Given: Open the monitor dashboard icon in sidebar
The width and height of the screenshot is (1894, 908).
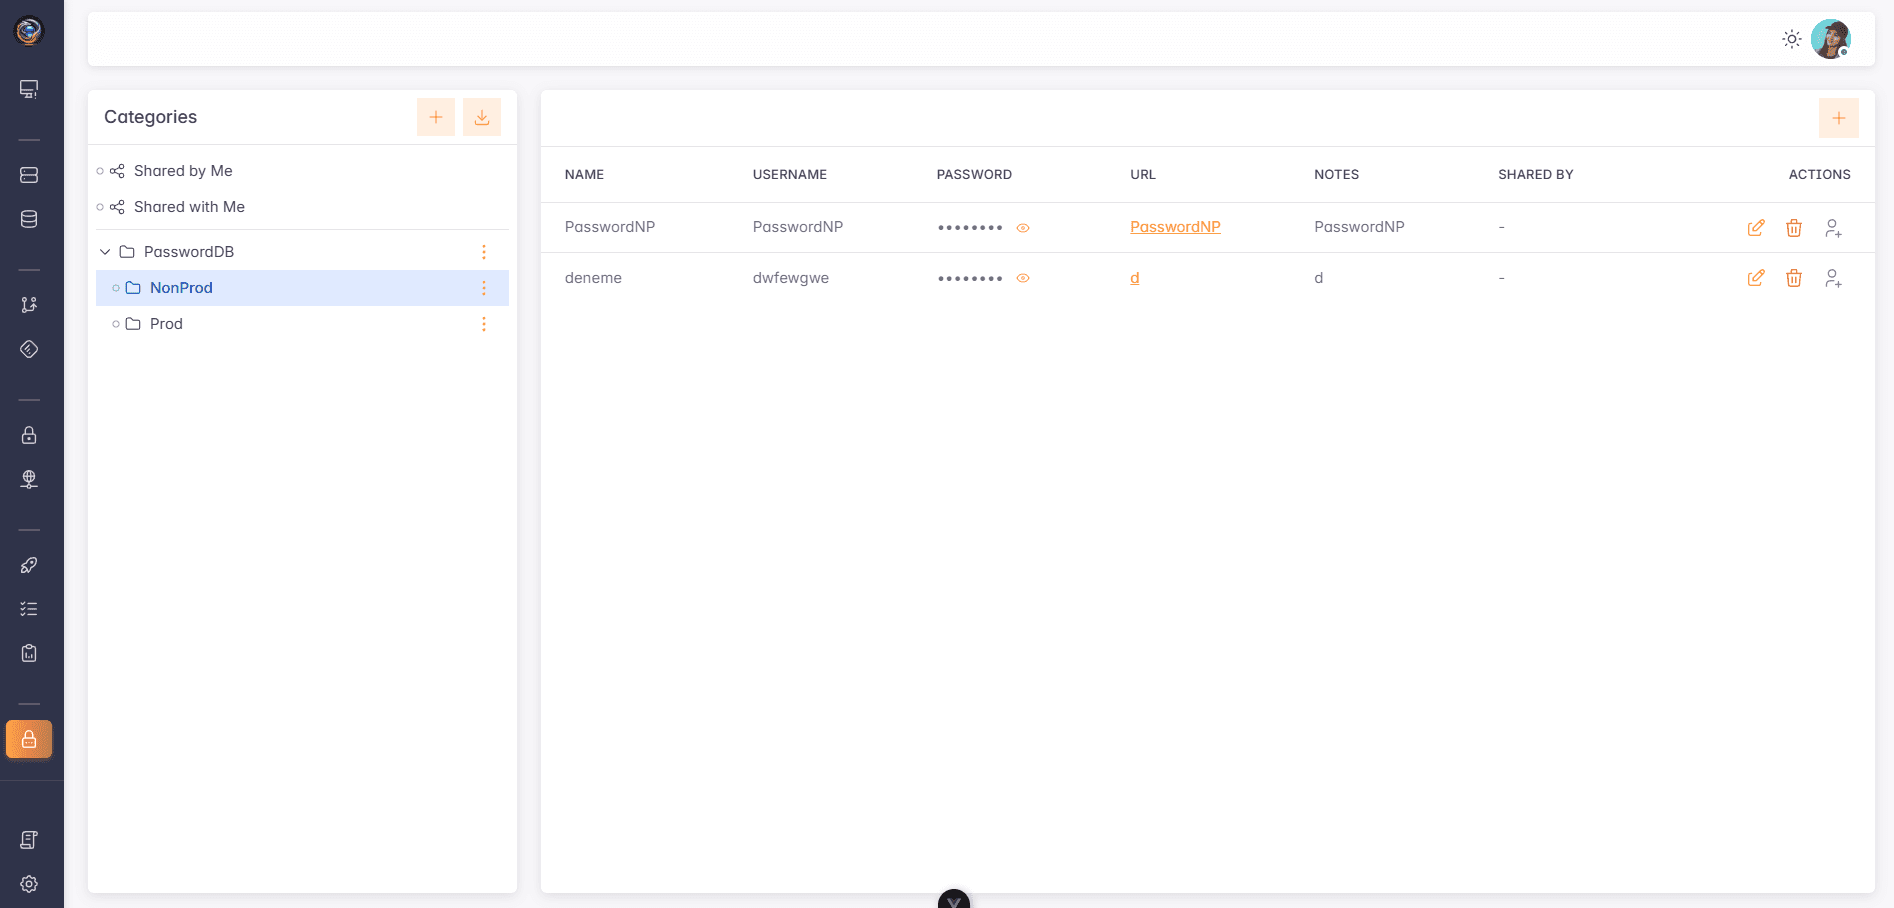Looking at the screenshot, I should click(x=29, y=89).
